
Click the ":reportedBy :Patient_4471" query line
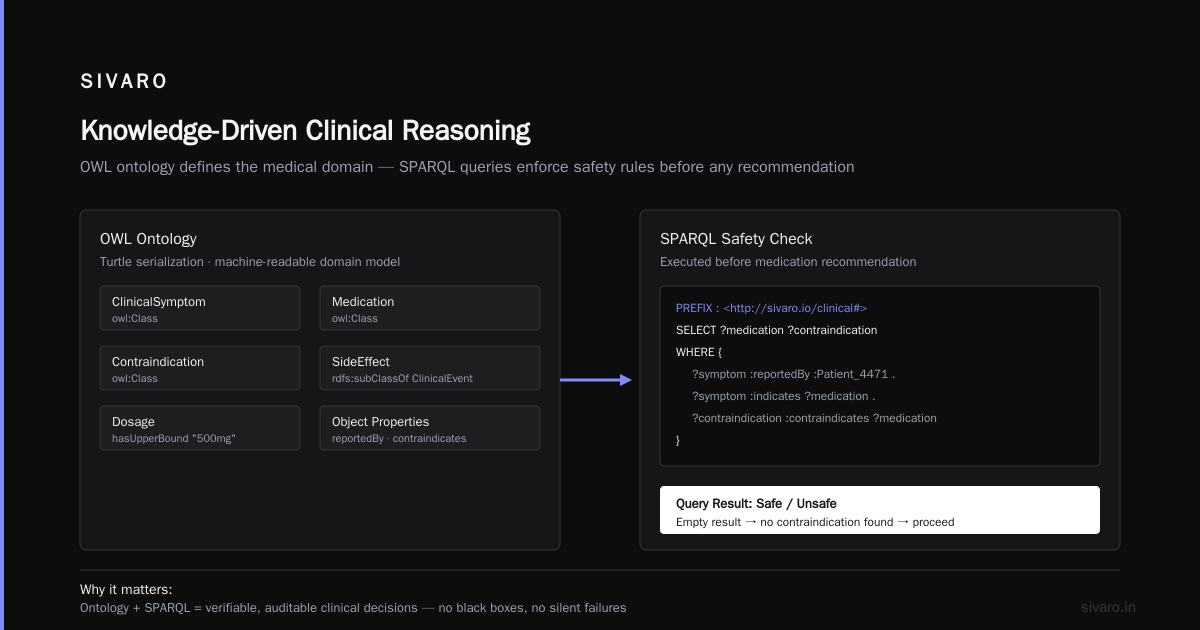coord(793,374)
